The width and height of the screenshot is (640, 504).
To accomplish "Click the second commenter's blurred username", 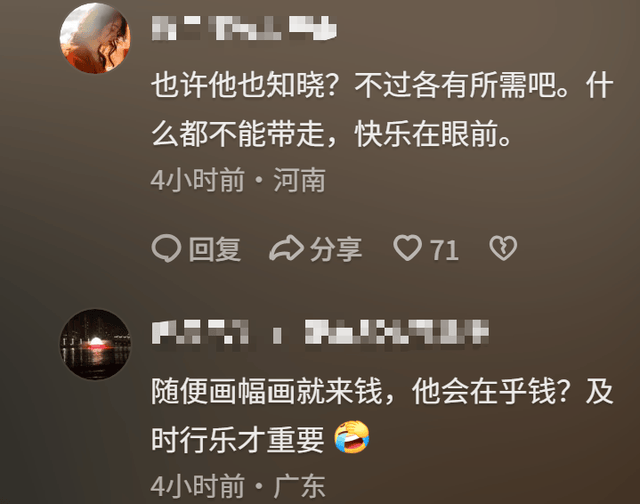I will click(320, 331).
